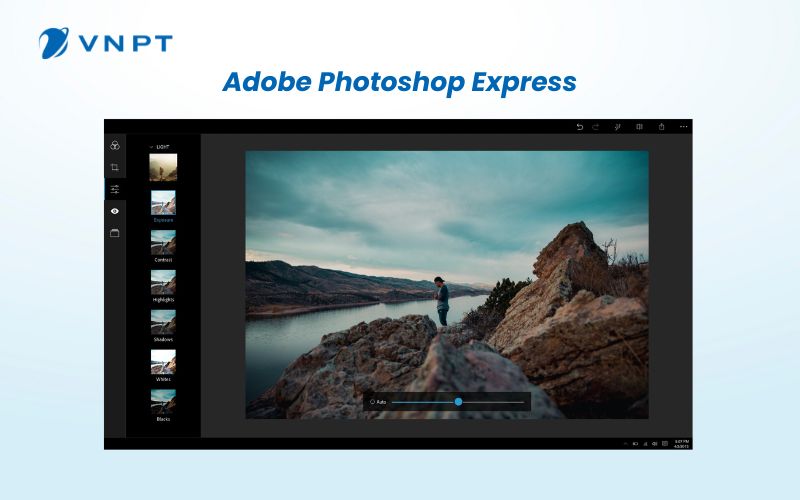
Task: Show hidden system tray icons chevron
Action: [x=625, y=444]
